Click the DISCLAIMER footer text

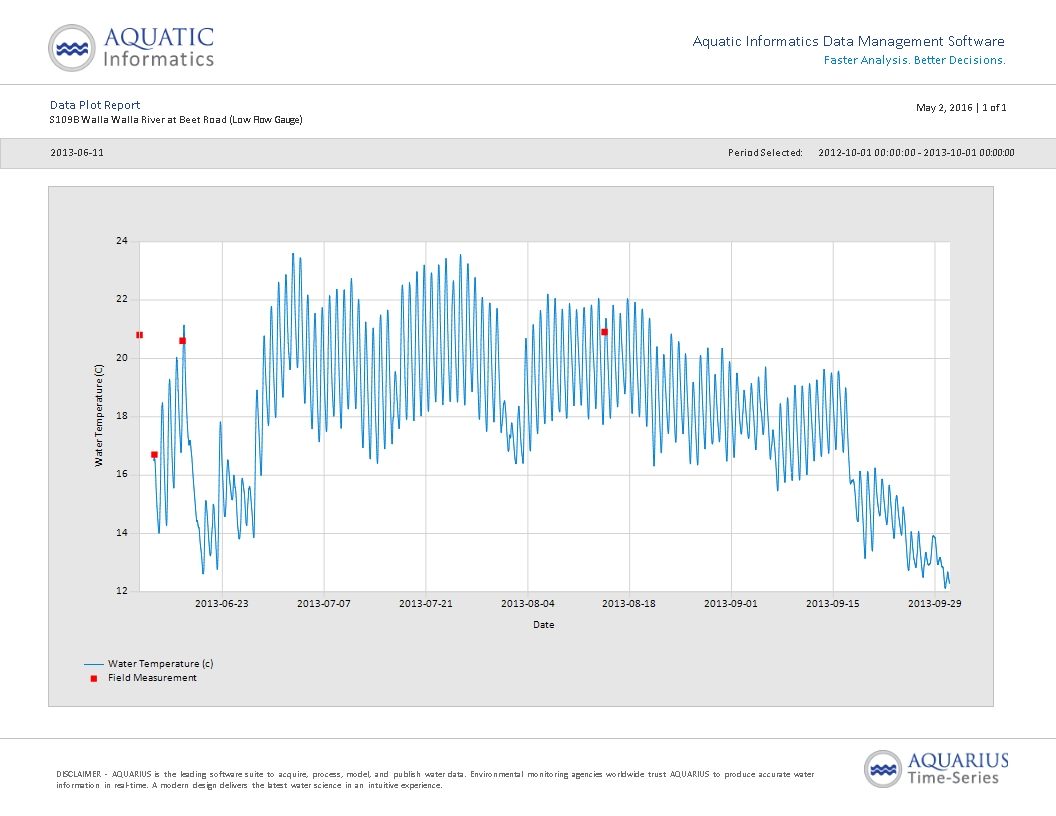(435, 780)
